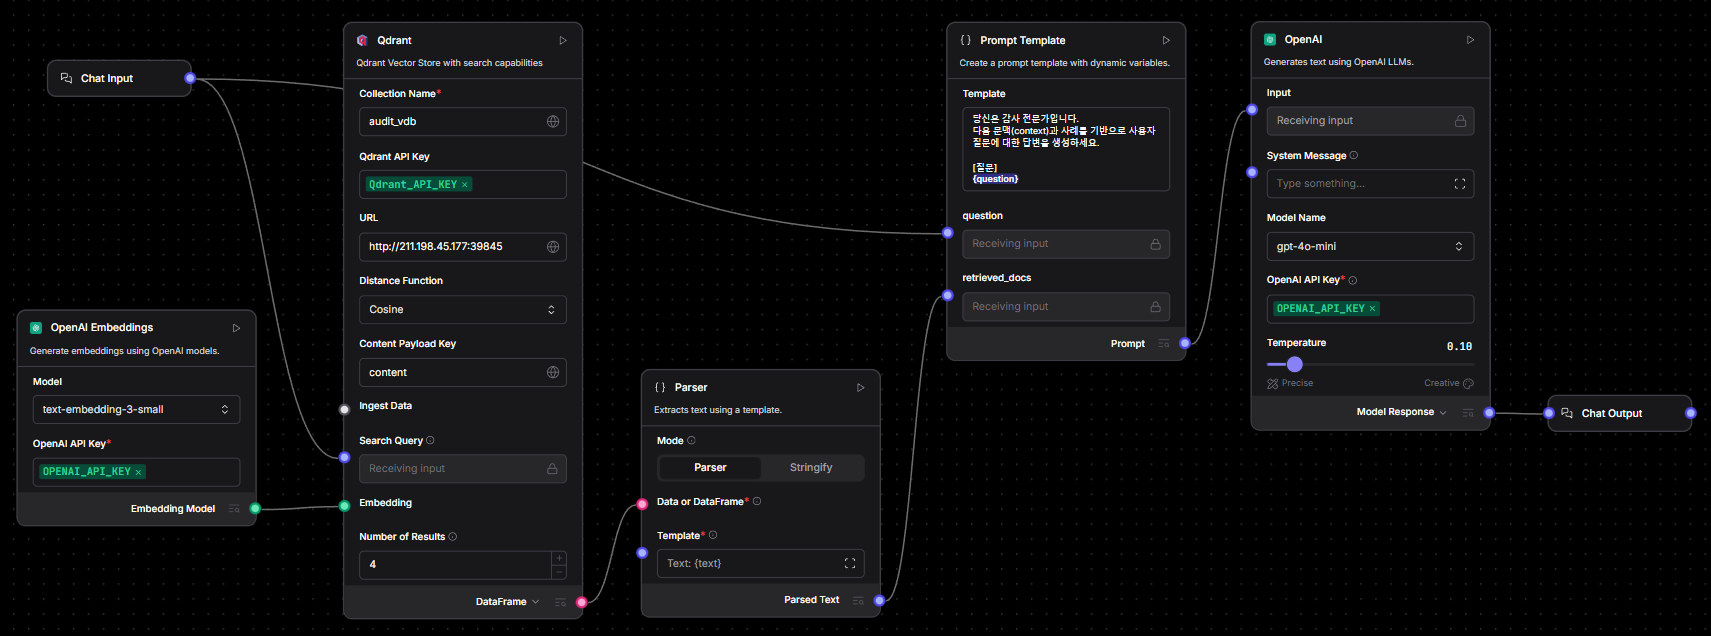Image resolution: width=1711 pixels, height=636 pixels.
Task: Click Collection Name field audit_vdb
Action: point(462,122)
